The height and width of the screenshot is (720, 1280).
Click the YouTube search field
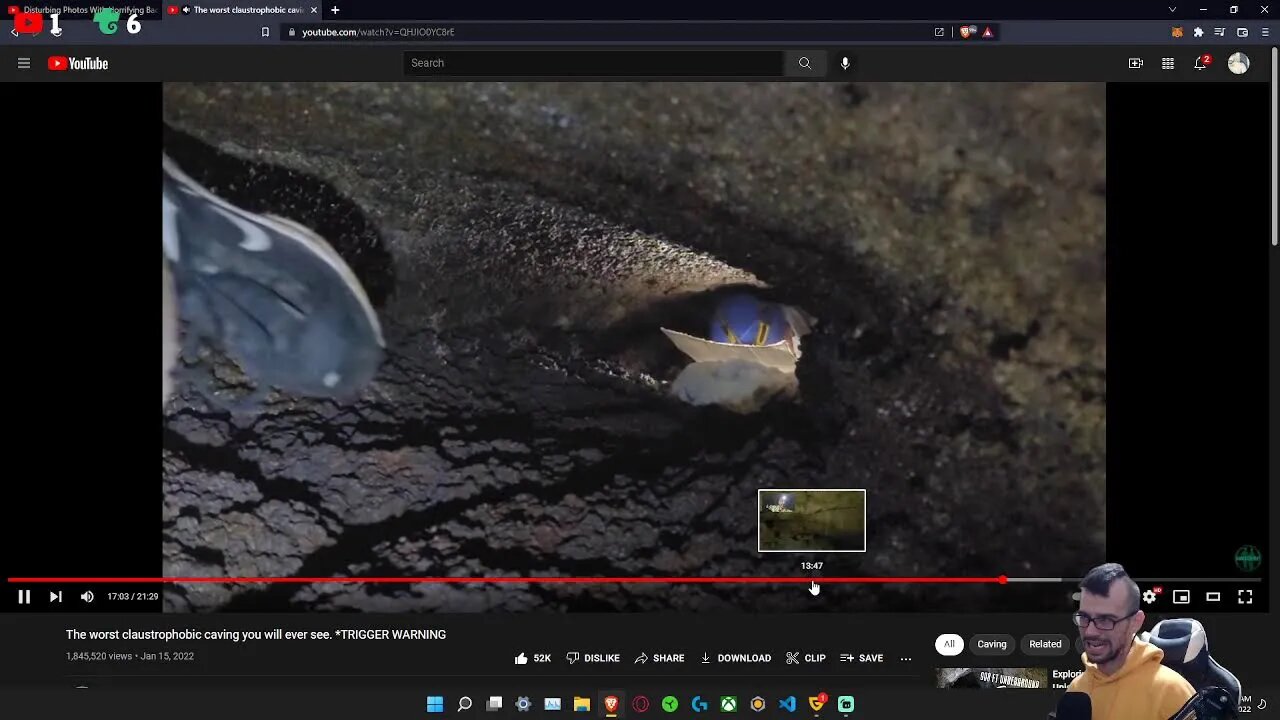coord(594,63)
